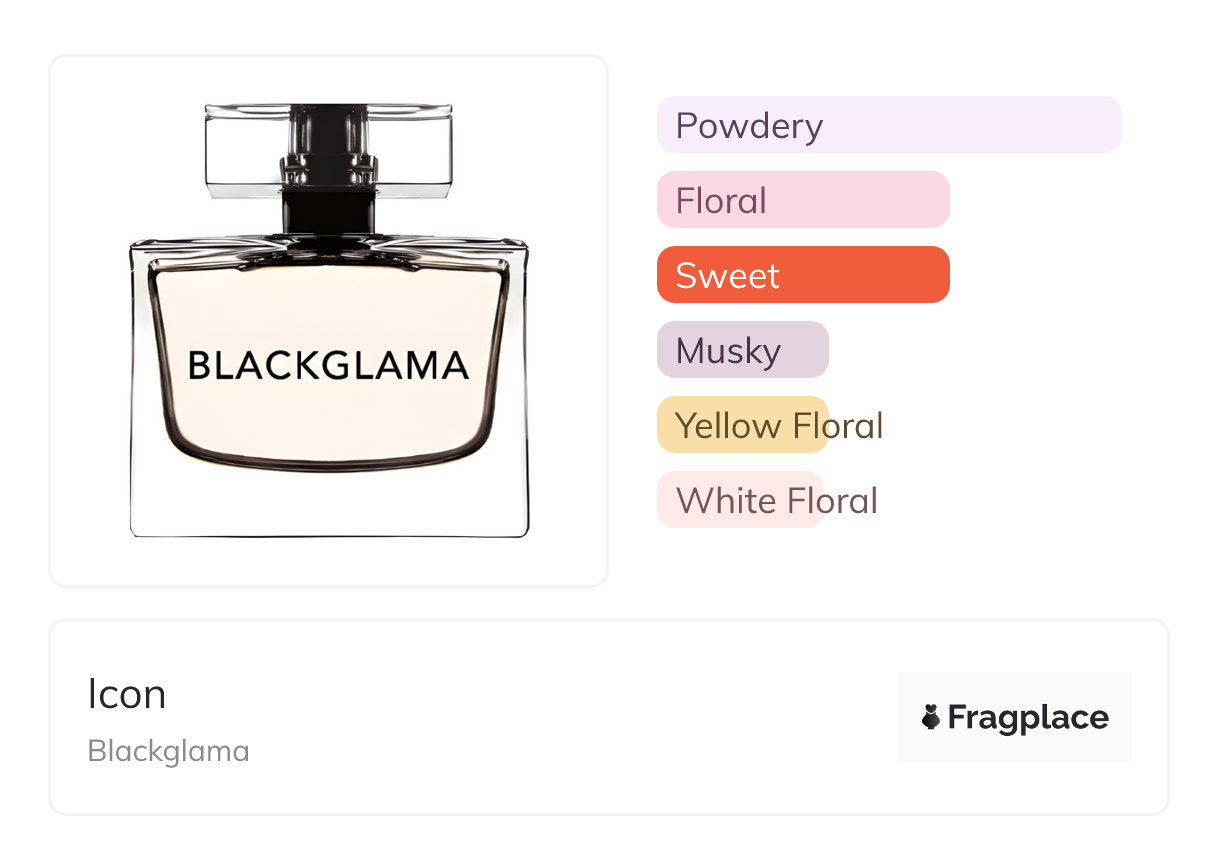Click the "Icon" fragrance title
The width and height of the screenshot is (1218, 864).
(x=127, y=694)
